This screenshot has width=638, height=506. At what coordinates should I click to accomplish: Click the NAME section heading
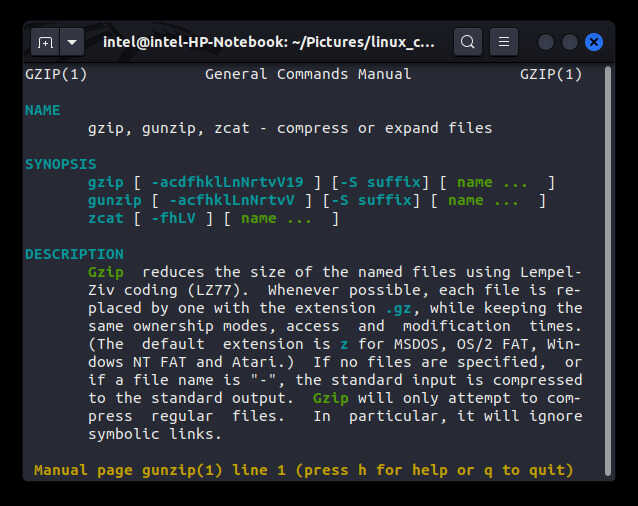click(43, 110)
